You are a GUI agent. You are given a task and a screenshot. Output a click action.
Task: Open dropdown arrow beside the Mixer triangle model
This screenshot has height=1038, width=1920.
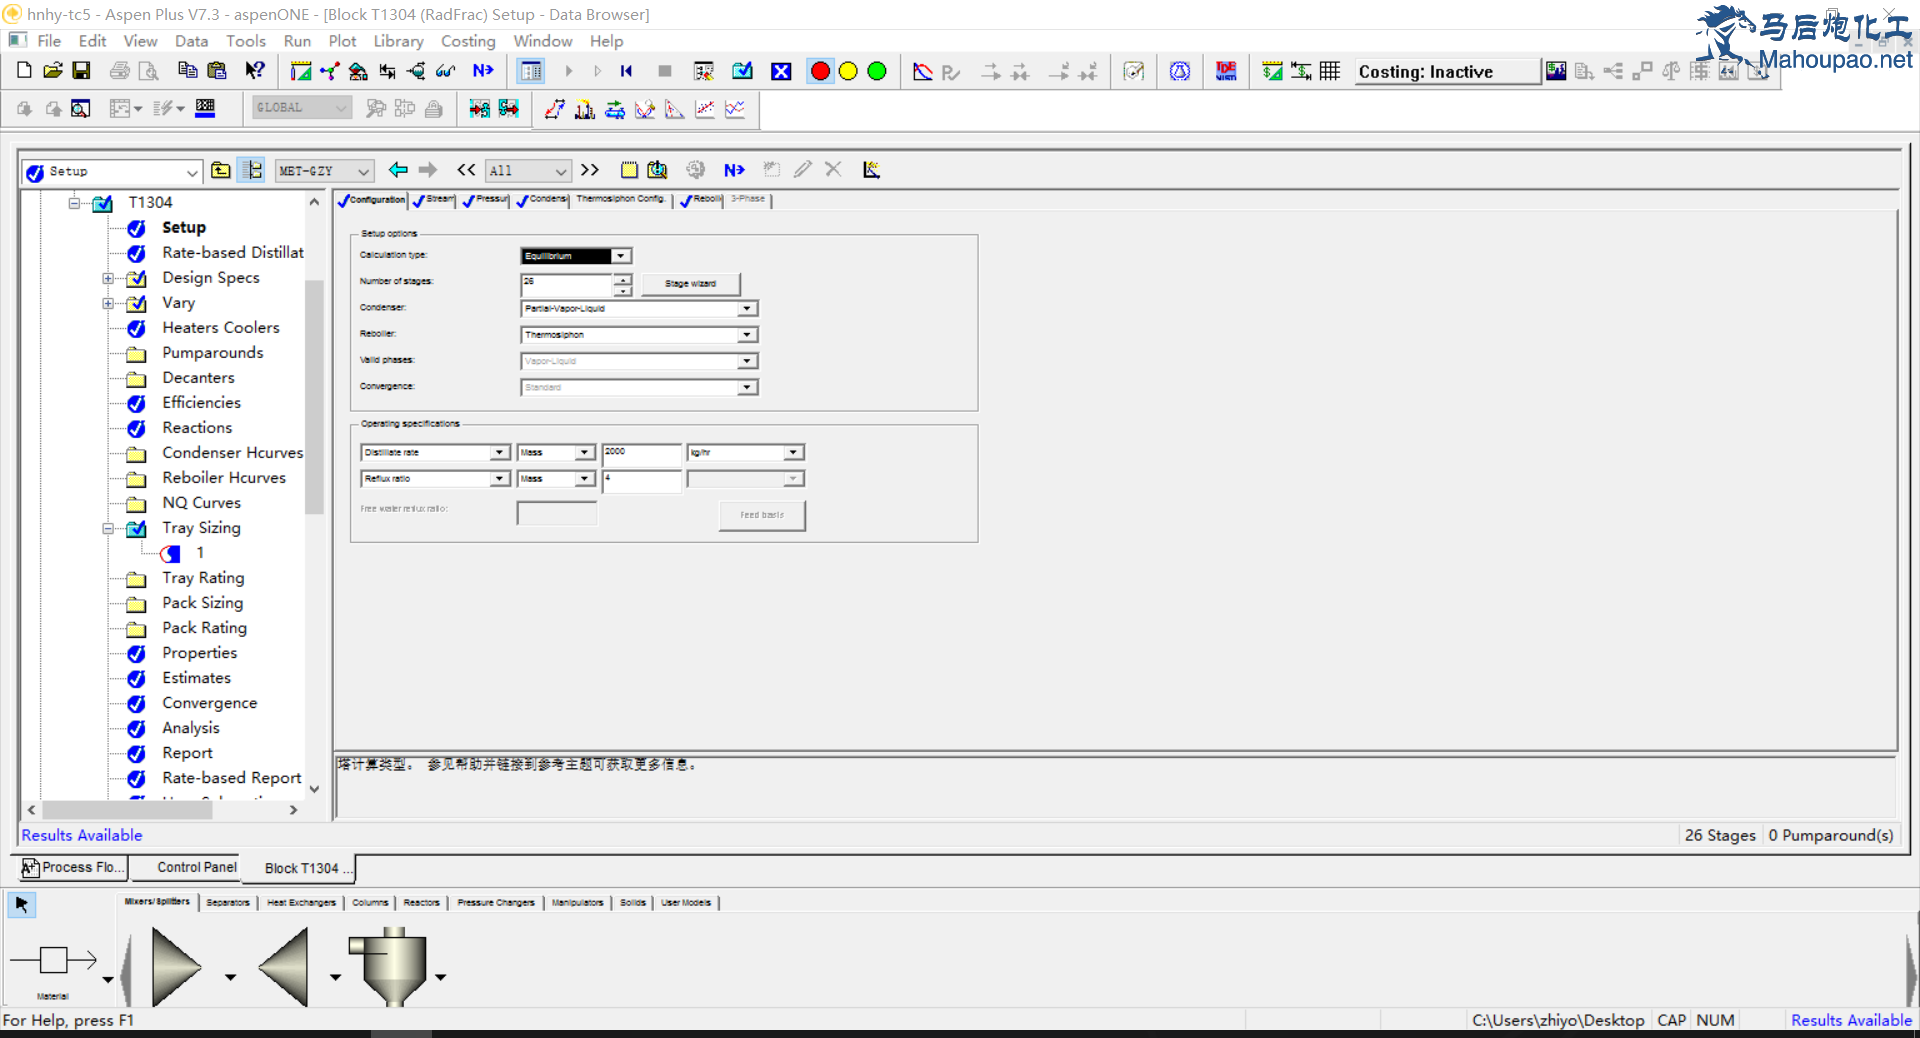pyautogui.click(x=230, y=977)
